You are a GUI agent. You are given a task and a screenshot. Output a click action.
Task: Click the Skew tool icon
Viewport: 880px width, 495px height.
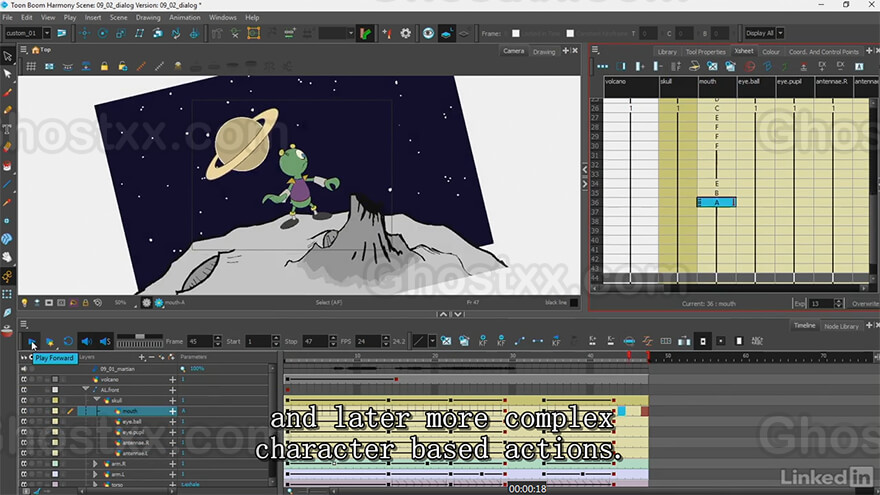[139, 33]
